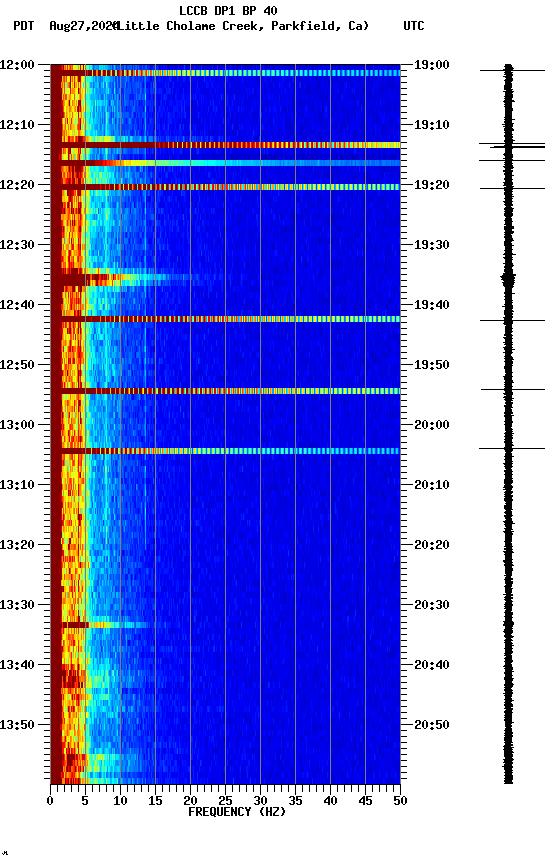Viewport: 552px width, 864px height.
Task: Click the '5' frequency axis tick label
Action: click(x=85, y=801)
